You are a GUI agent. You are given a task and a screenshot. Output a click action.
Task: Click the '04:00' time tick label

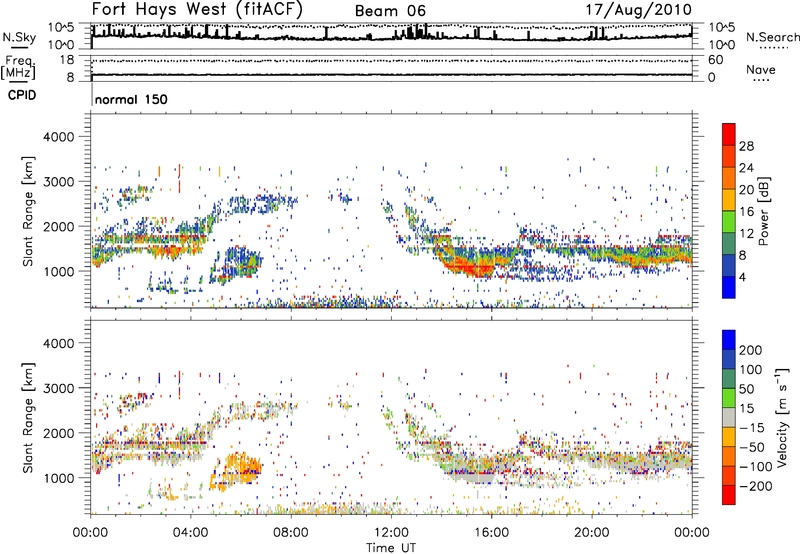pos(191,532)
